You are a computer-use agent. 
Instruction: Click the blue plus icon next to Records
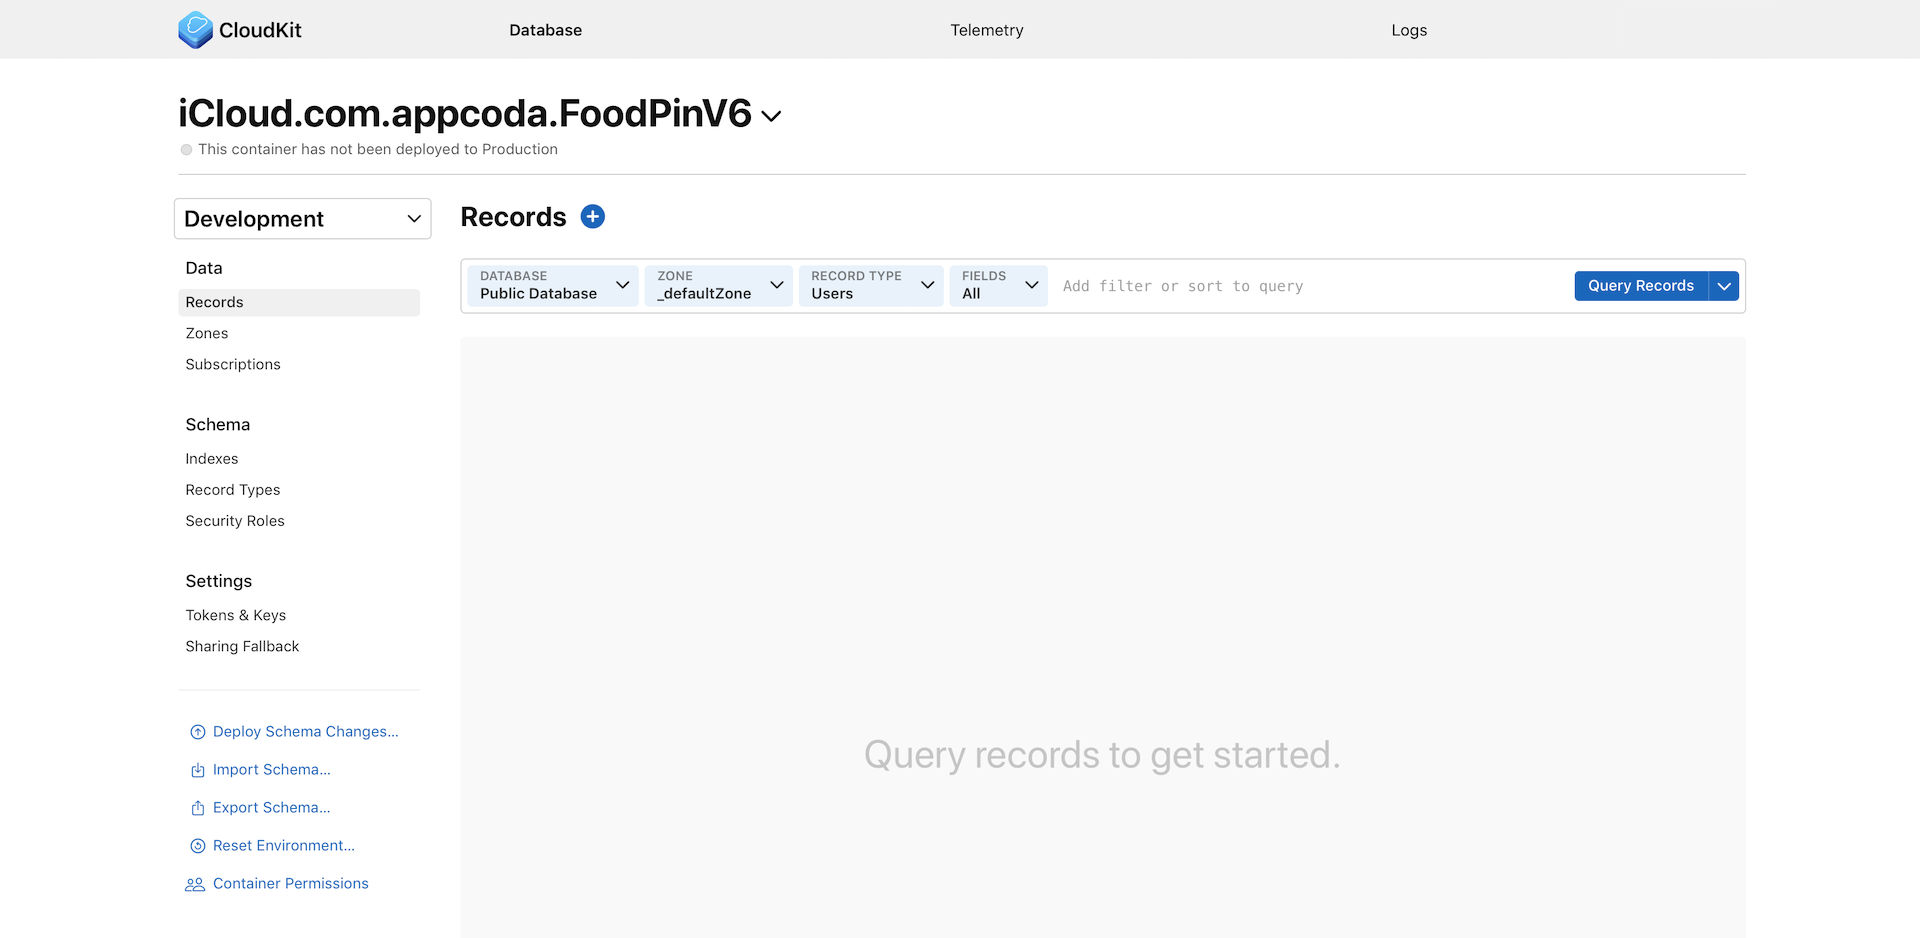(x=592, y=216)
